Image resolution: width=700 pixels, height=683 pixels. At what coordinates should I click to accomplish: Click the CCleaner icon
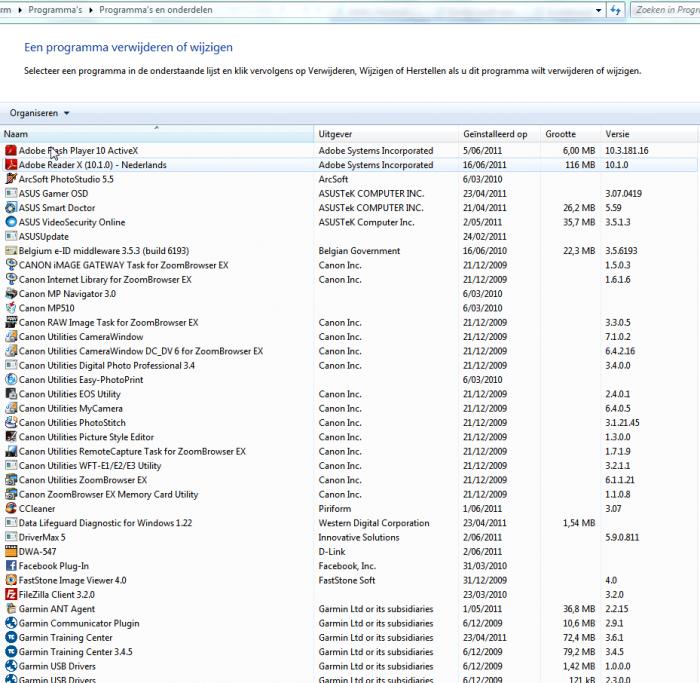tap(11, 508)
